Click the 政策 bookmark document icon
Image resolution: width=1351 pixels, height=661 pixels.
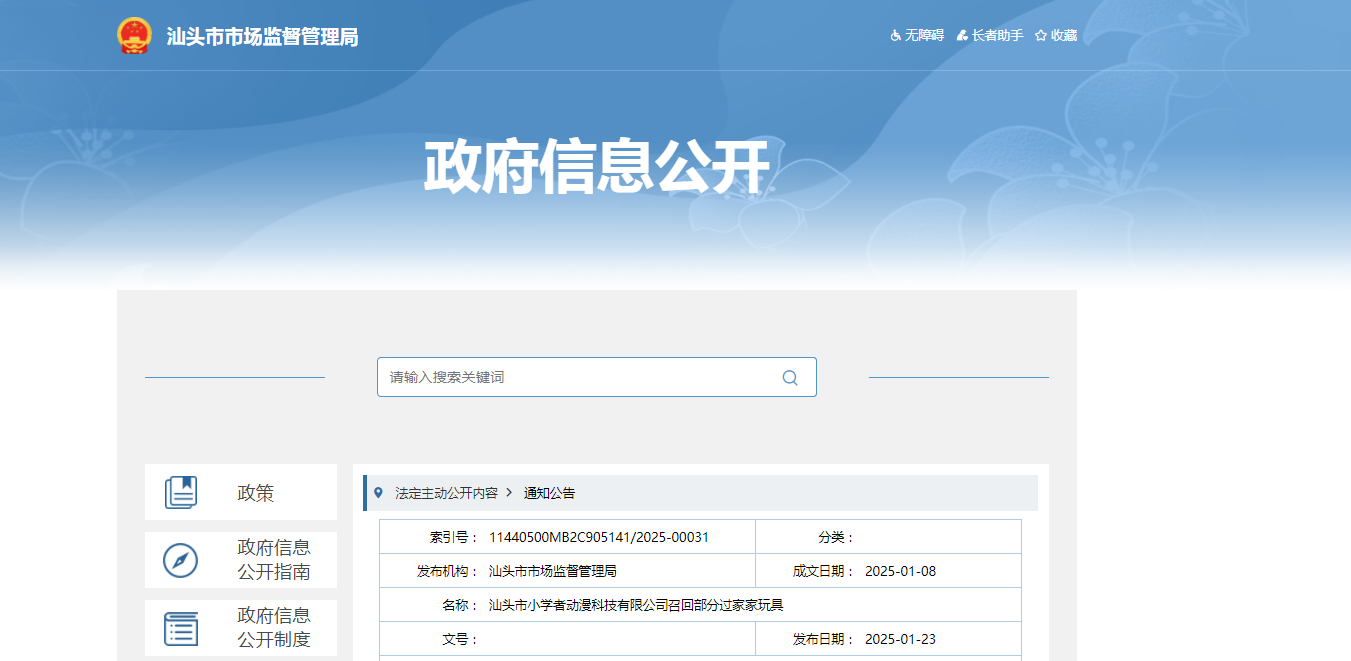pos(181,492)
